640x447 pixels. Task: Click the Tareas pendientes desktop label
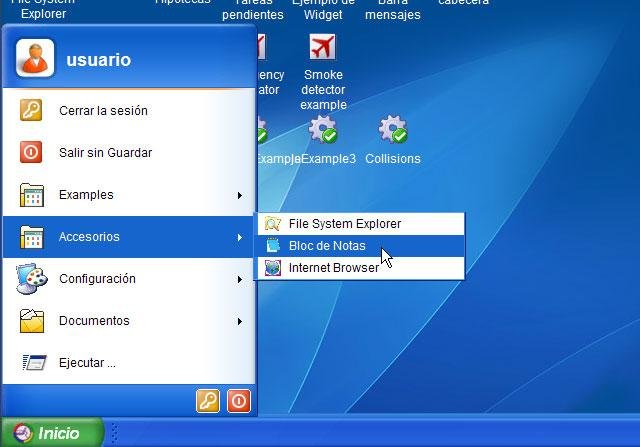[x=253, y=9]
